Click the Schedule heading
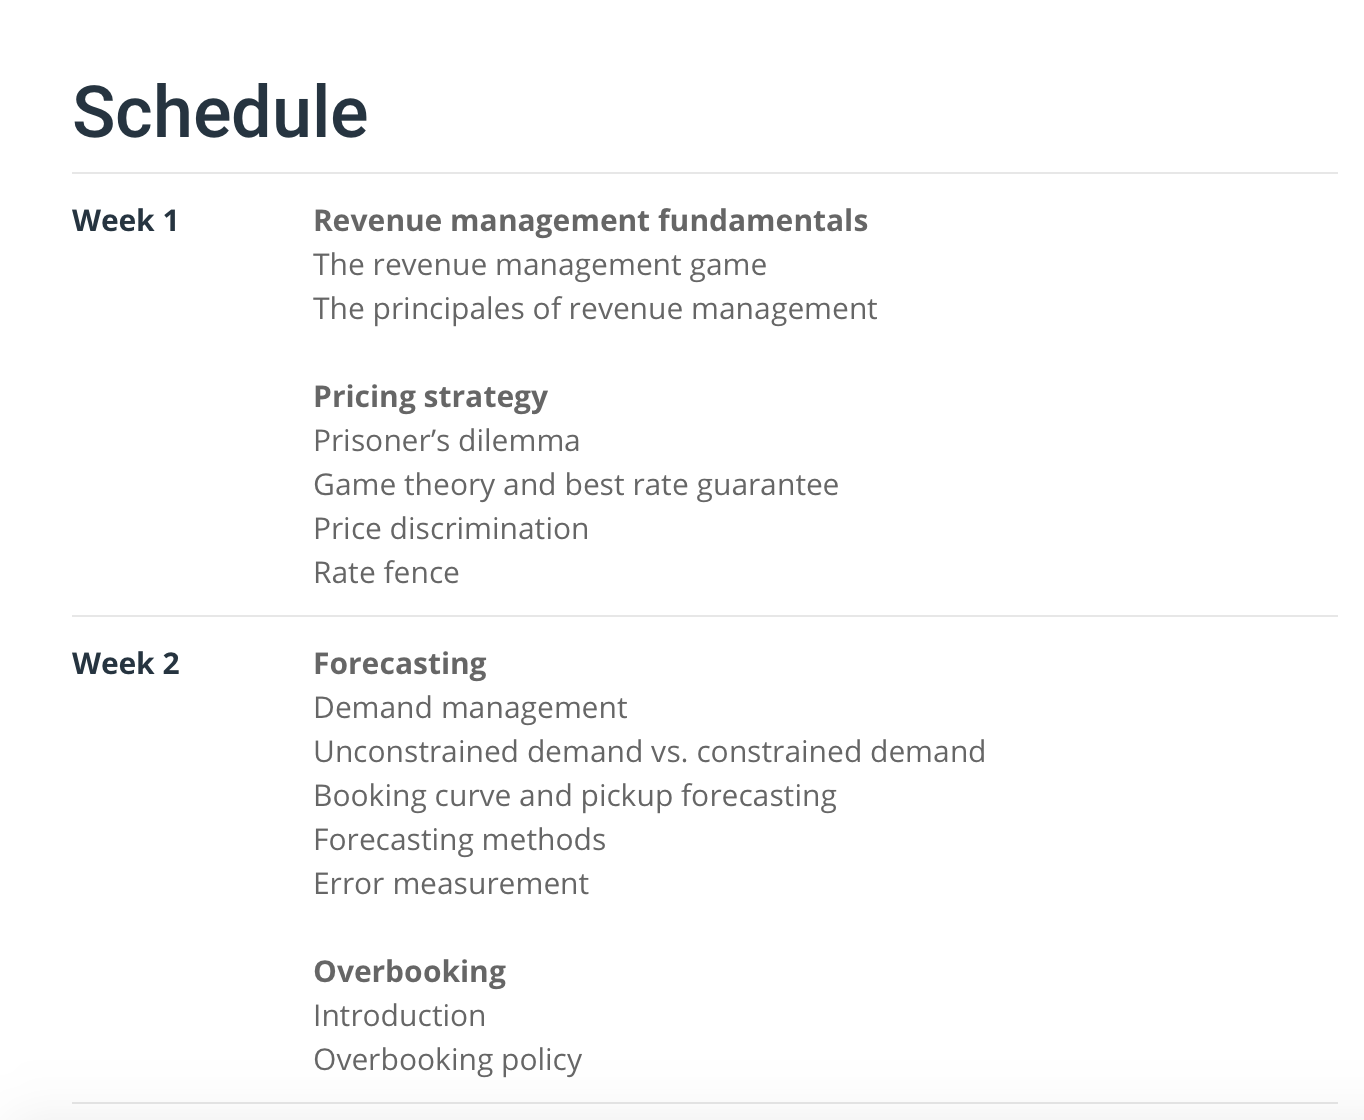1364x1120 pixels. 220,111
